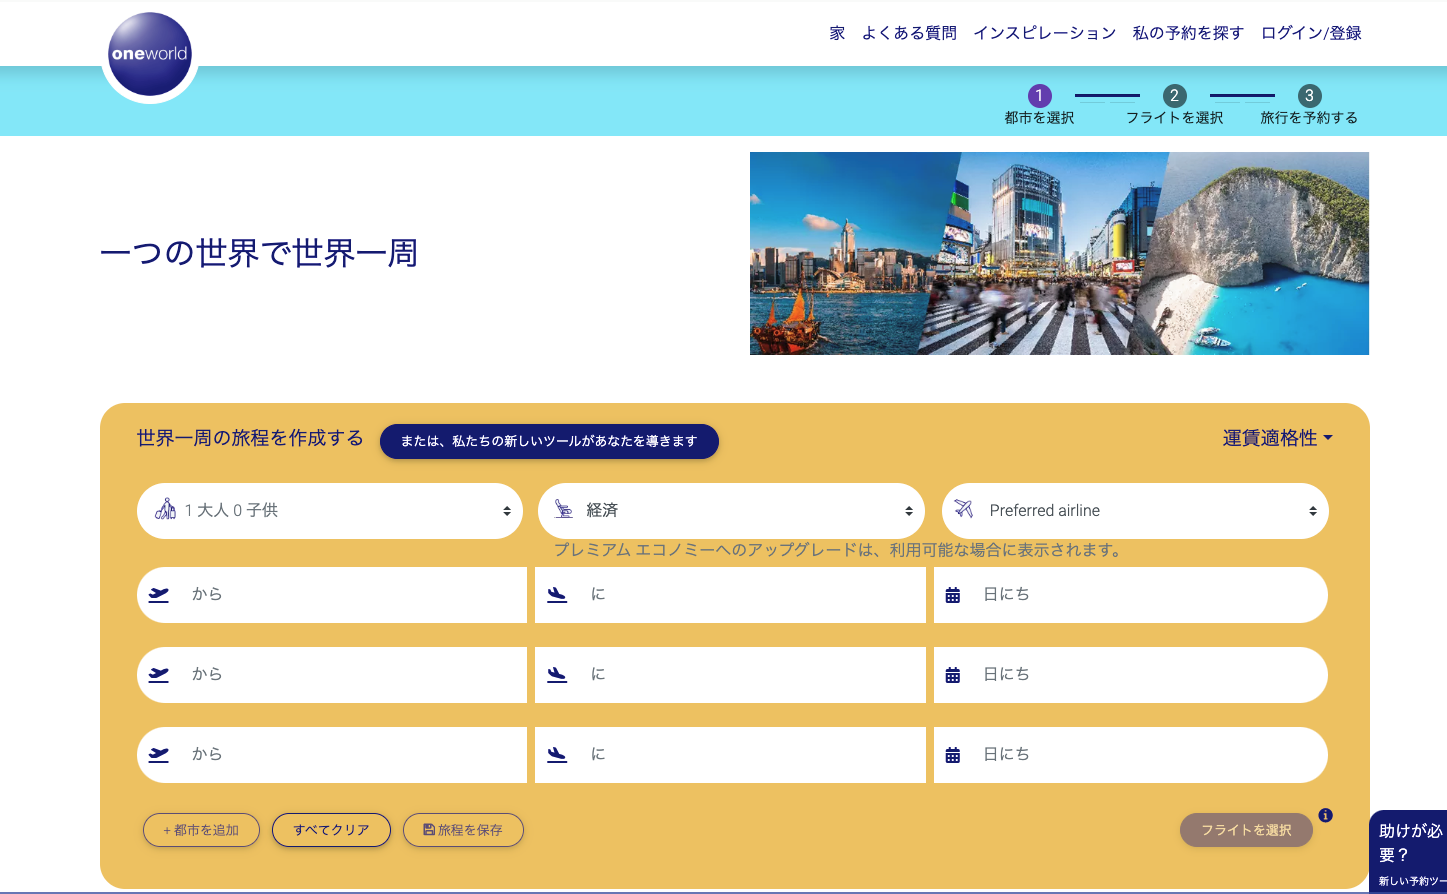Click the プレミアム エコノミー upgrade note text

(x=839, y=550)
